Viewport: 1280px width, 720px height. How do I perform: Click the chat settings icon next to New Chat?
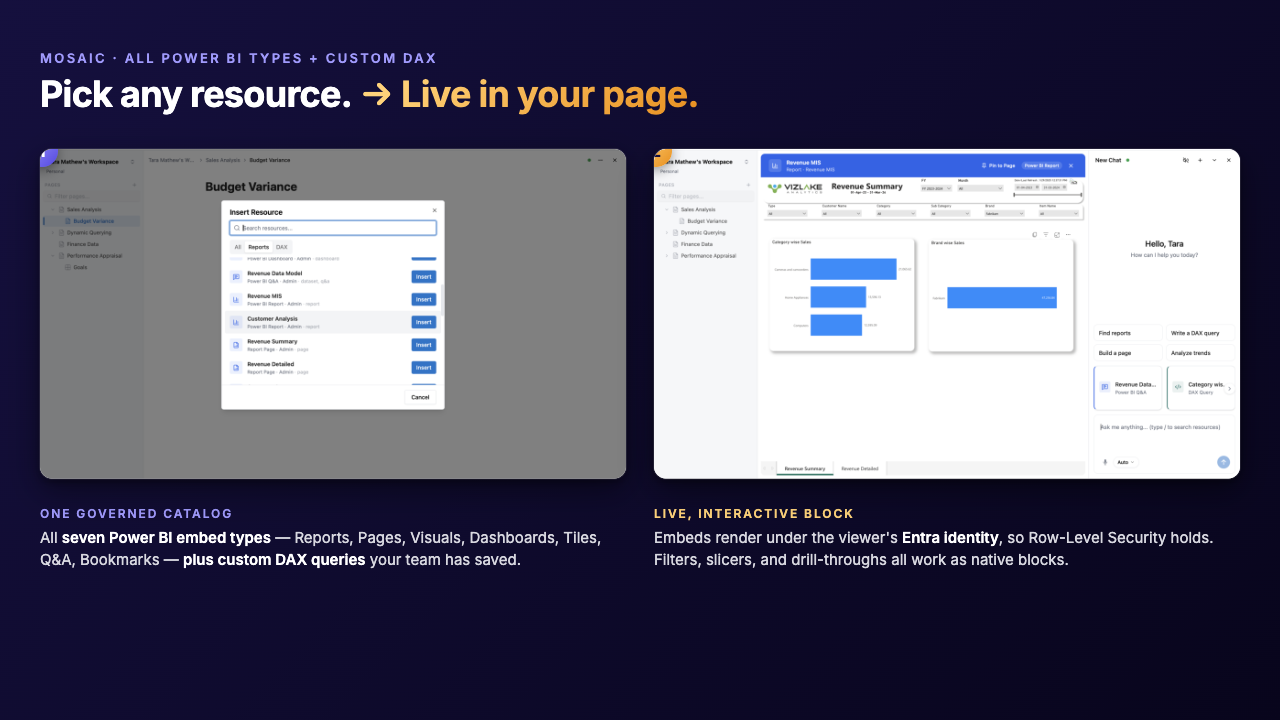pyautogui.click(x=1186, y=160)
